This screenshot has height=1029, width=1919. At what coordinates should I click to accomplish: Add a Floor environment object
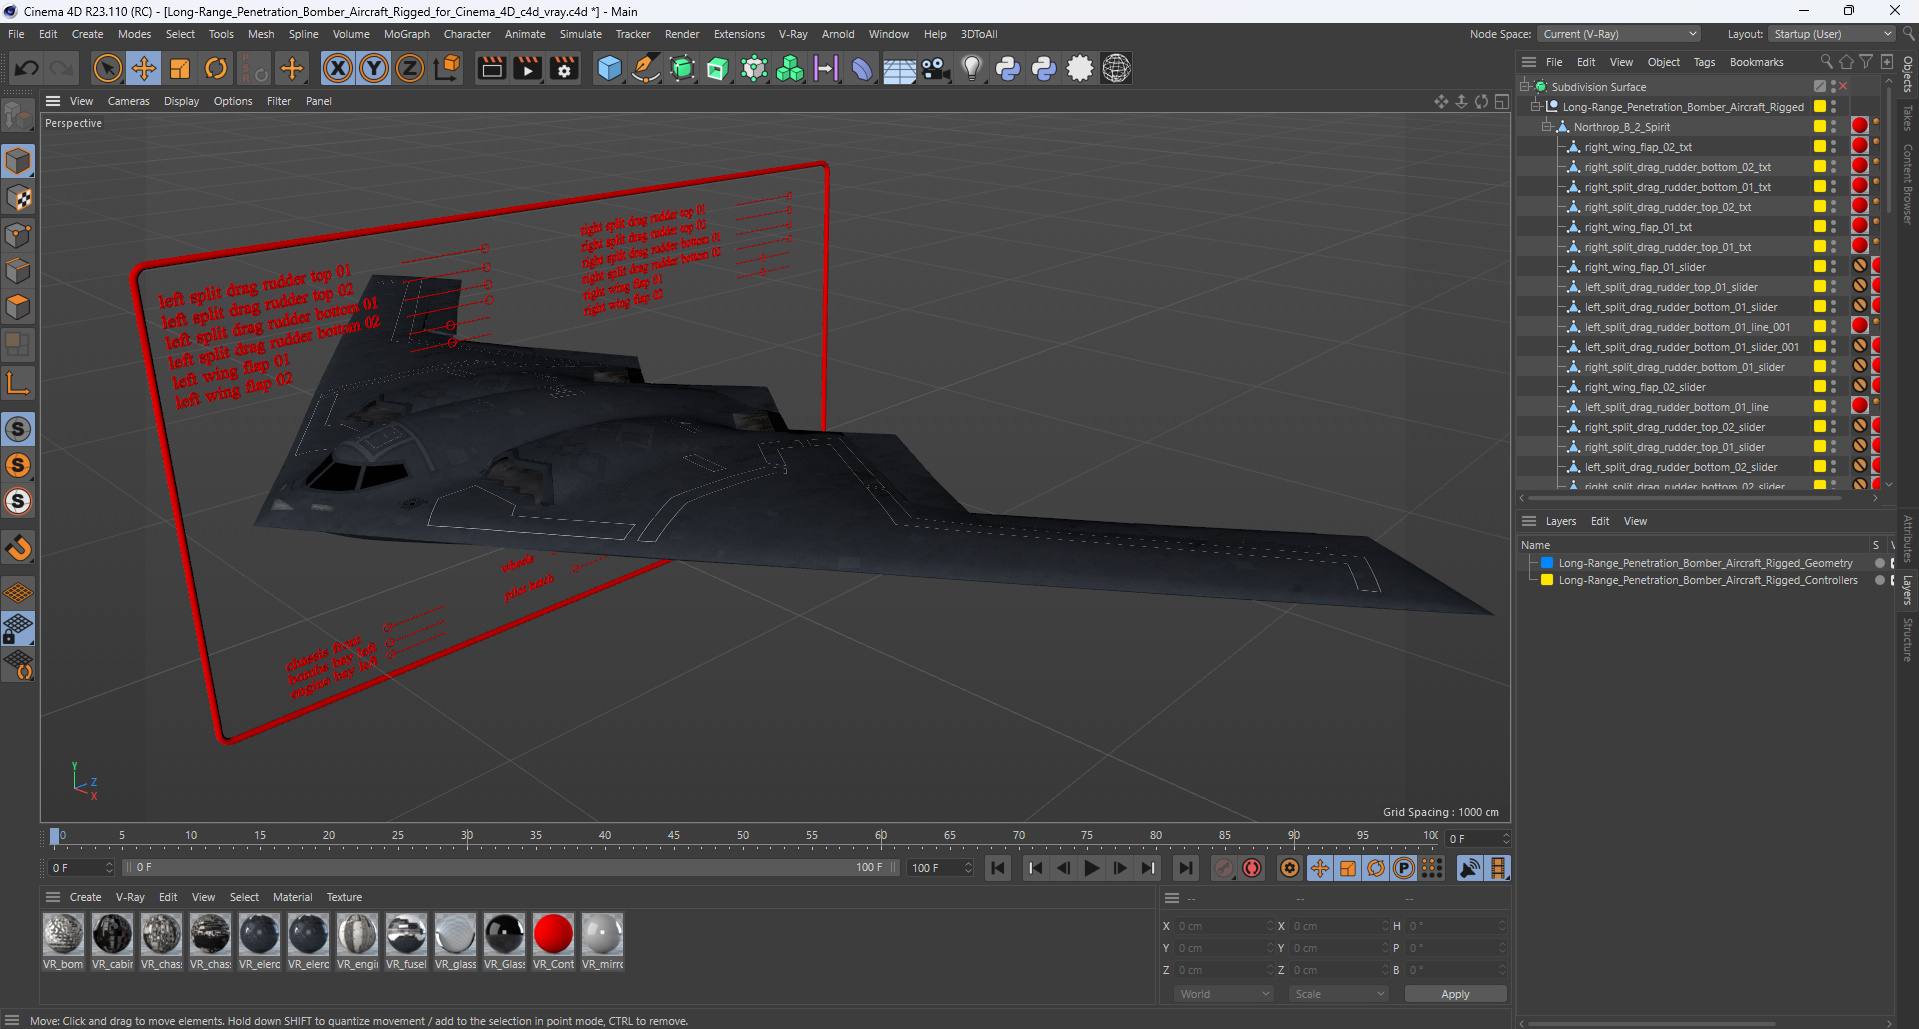[899, 68]
